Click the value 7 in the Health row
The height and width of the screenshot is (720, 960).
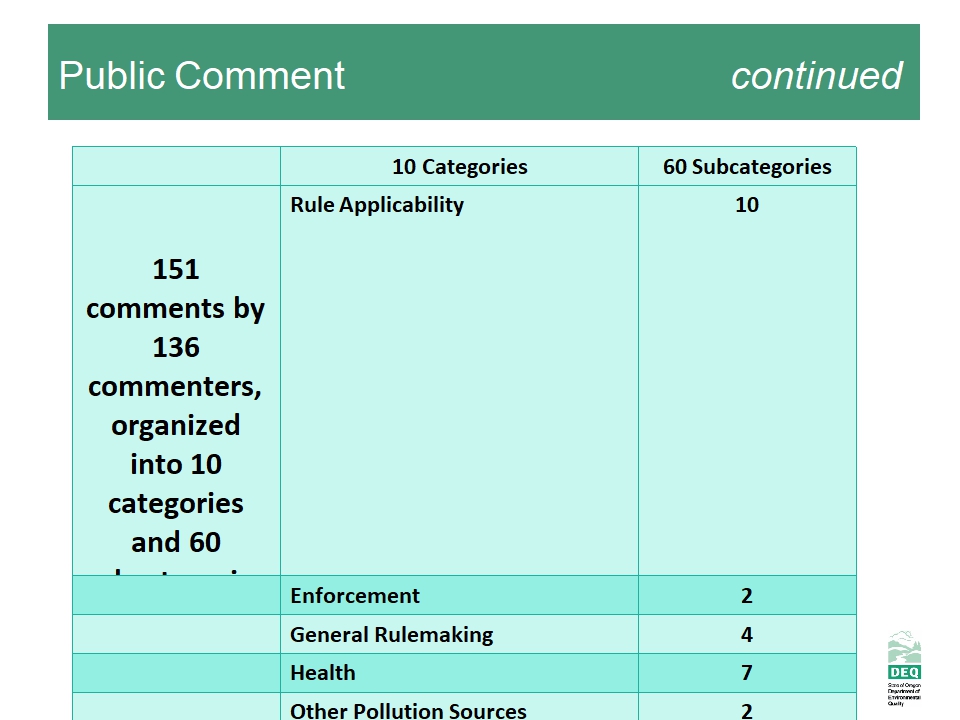[x=747, y=673]
